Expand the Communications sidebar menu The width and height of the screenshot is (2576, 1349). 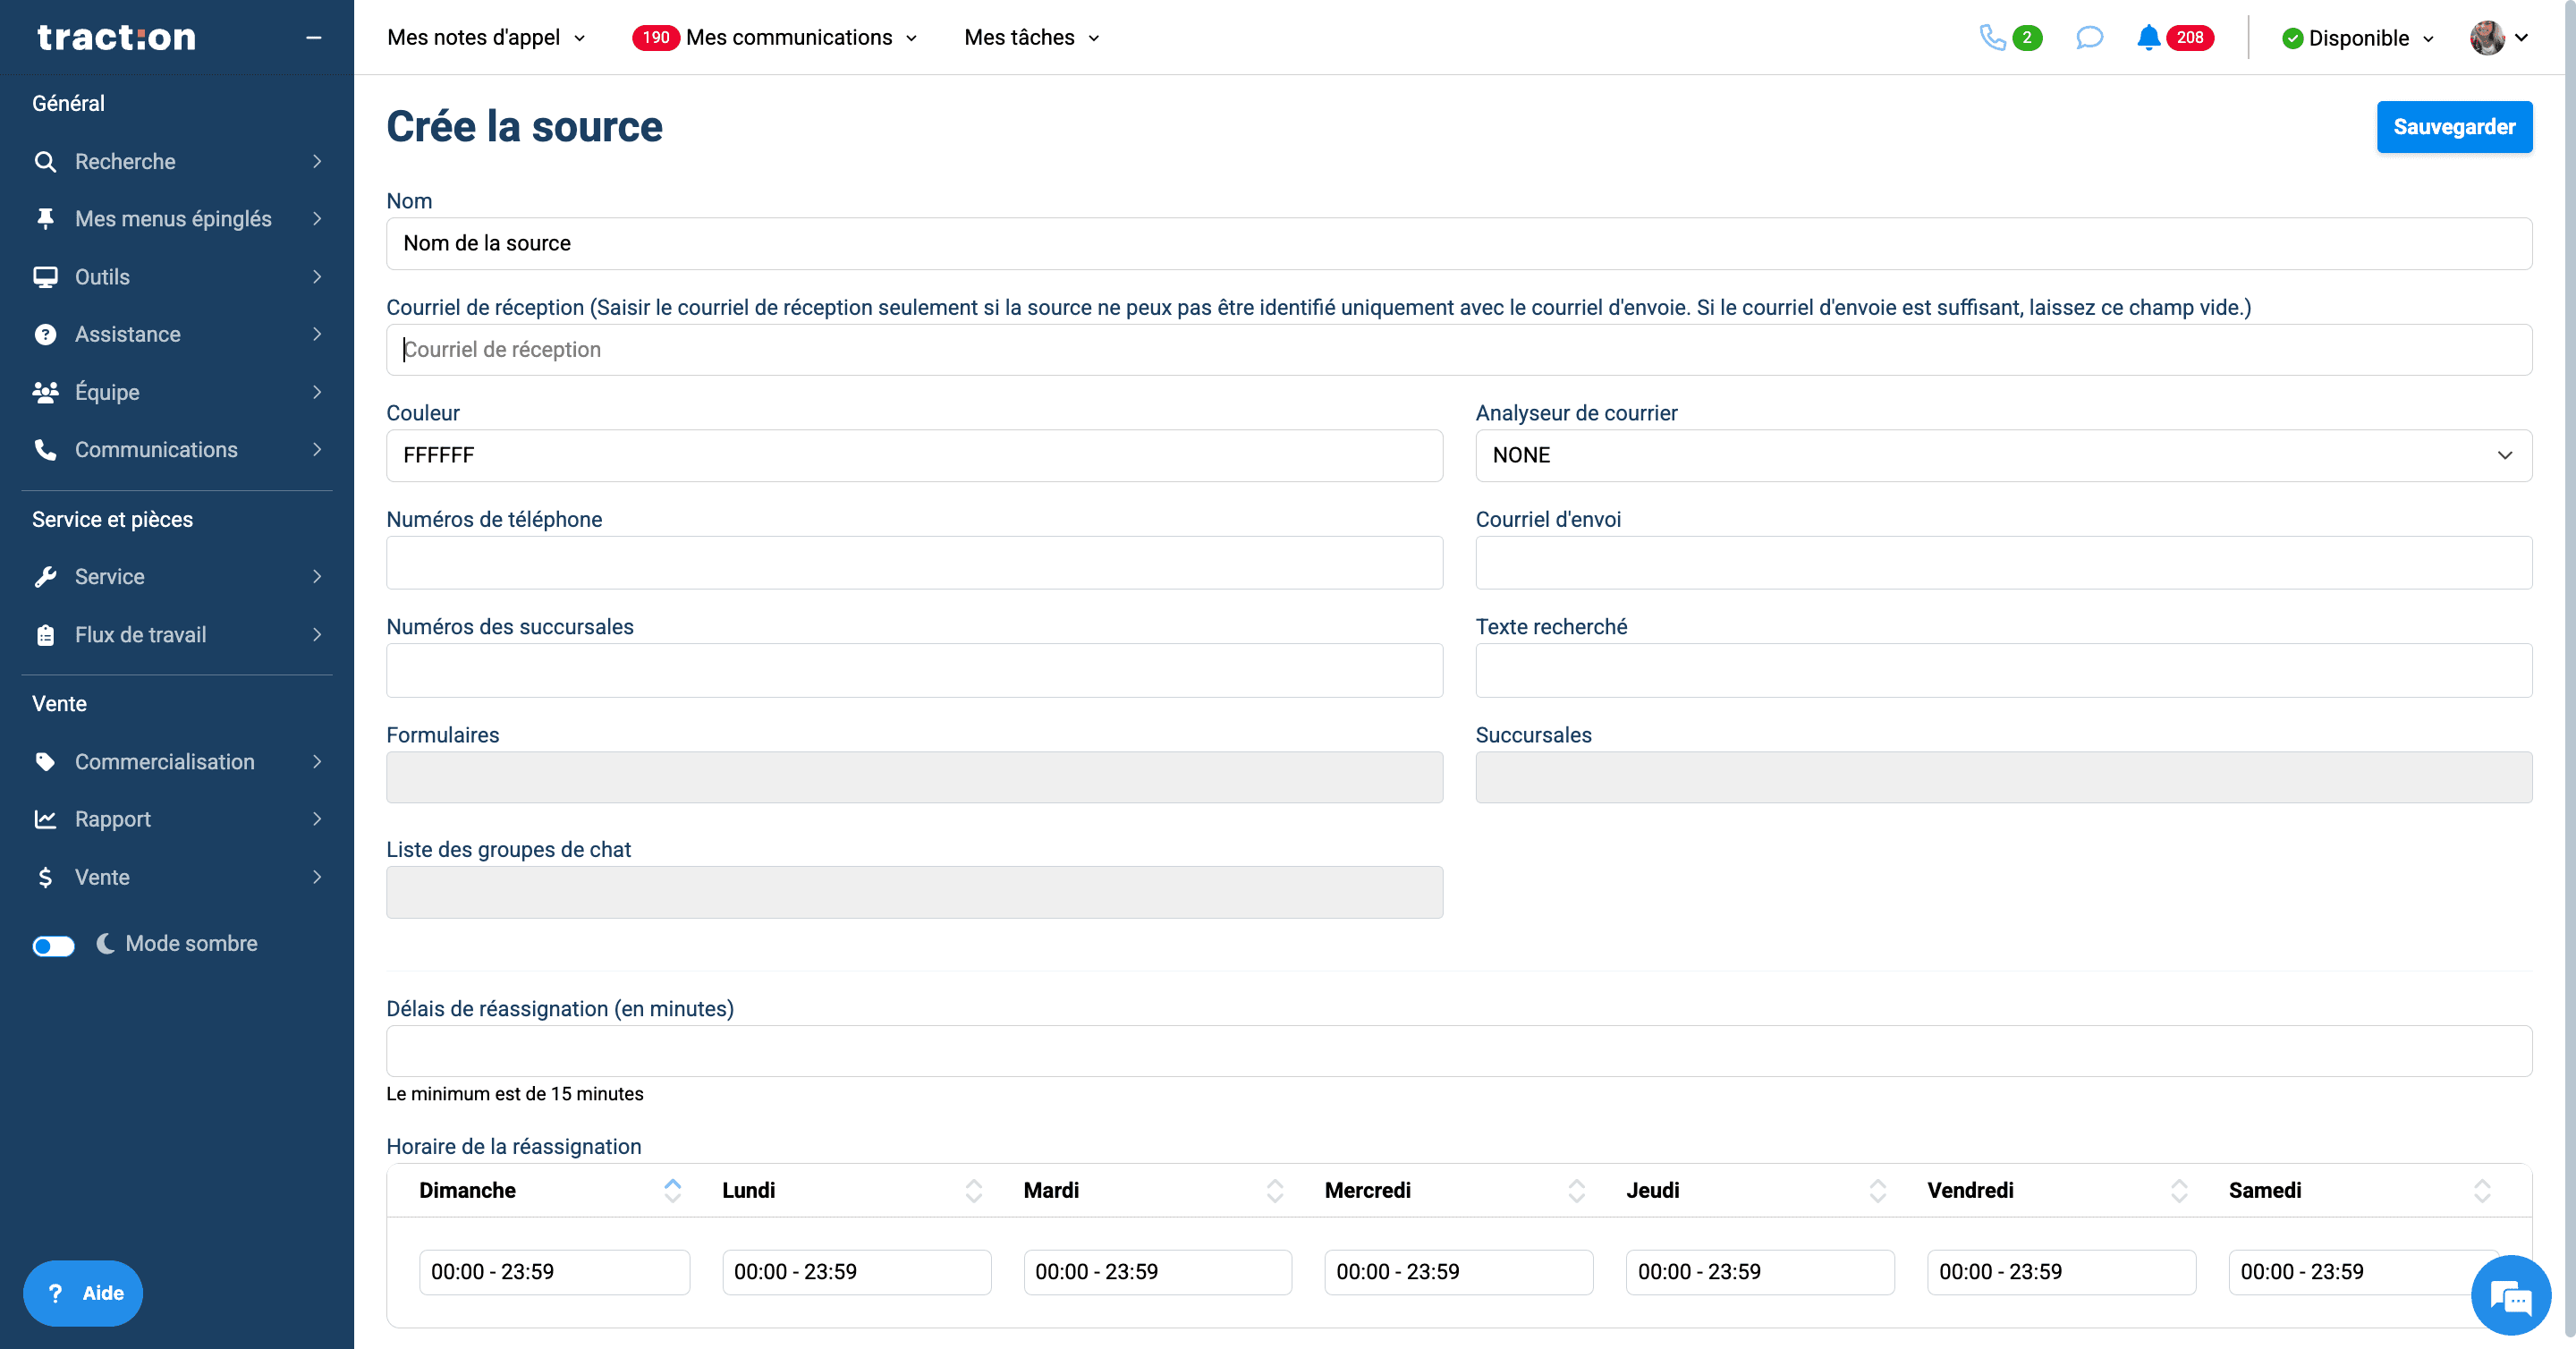177,450
